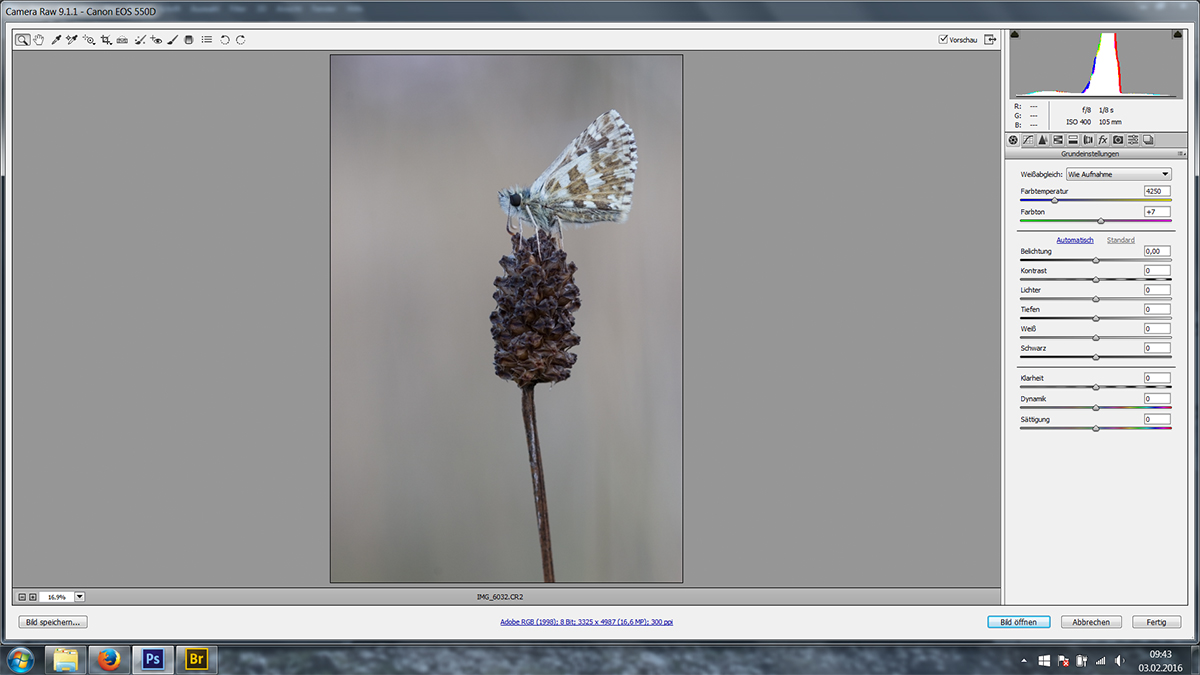Select the Graduated Filter tool
The width and height of the screenshot is (1200, 675).
188,40
